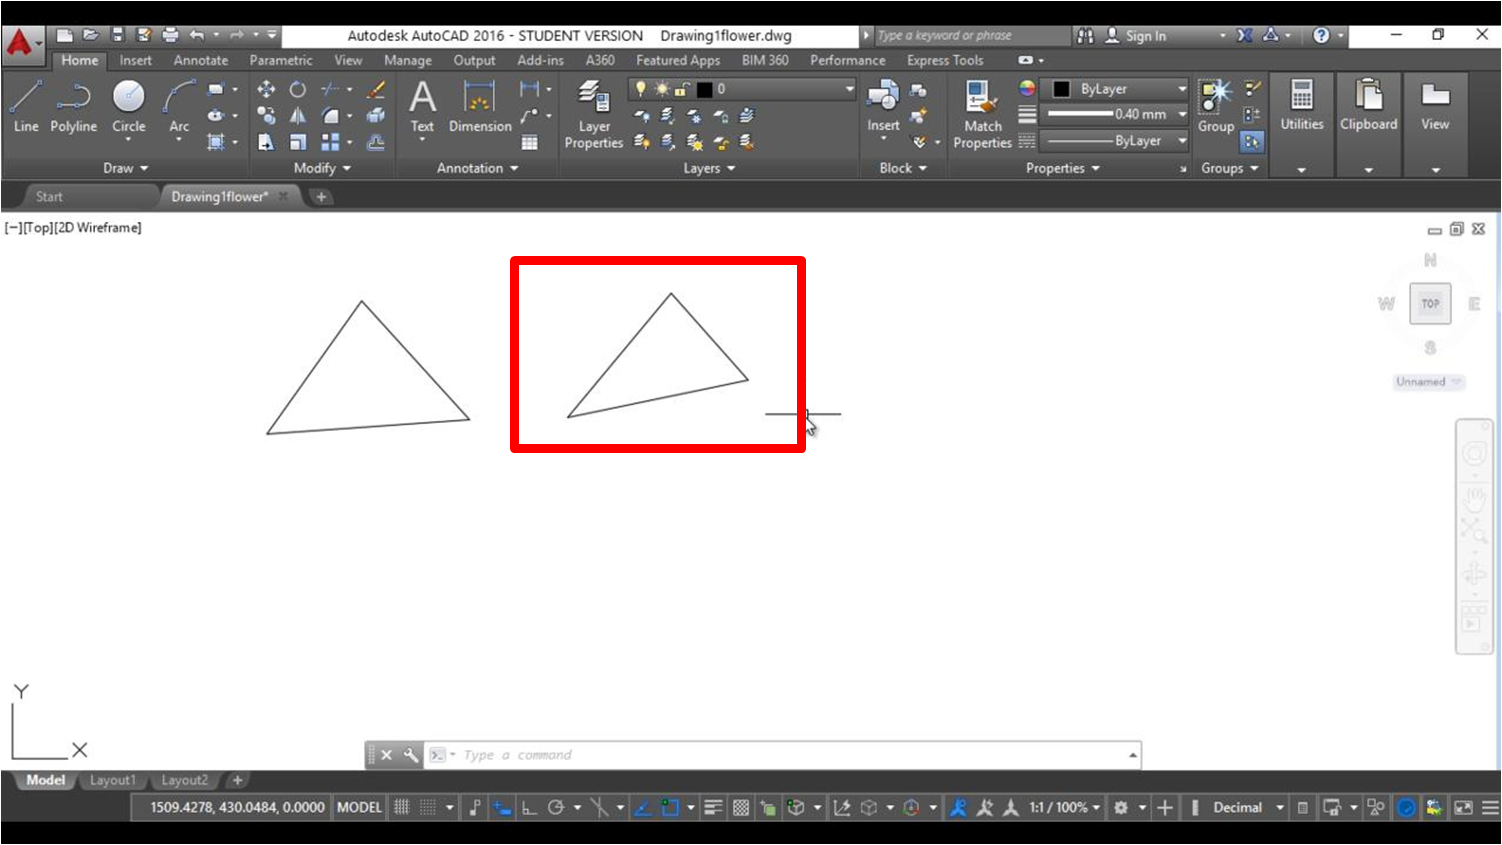Click the Insert block icon
The height and width of the screenshot is (845, 1502).
coord(883,106)
